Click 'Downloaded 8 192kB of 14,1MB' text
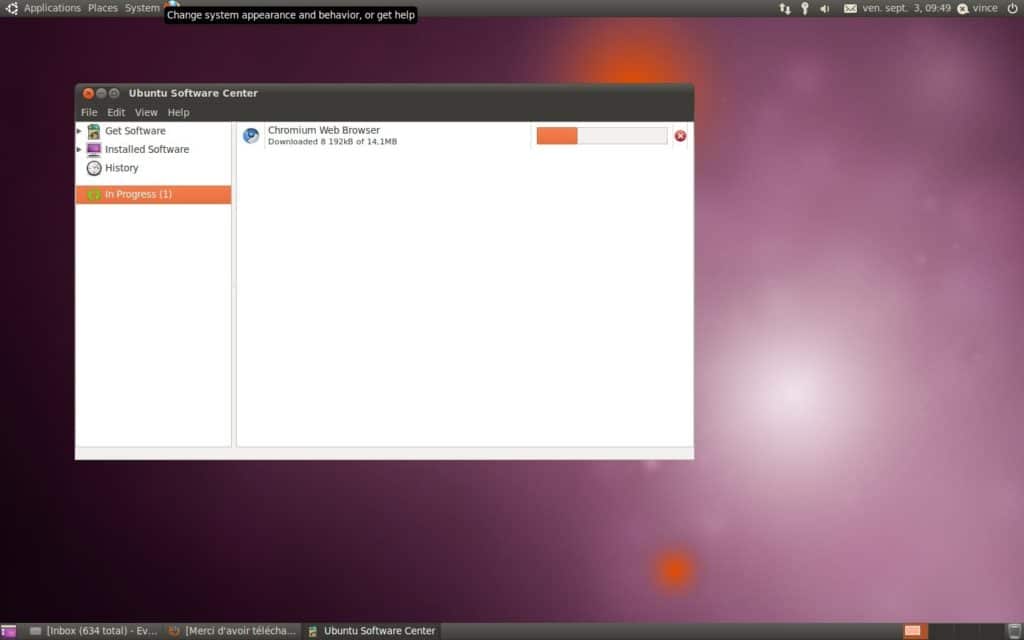Screen dimensions: 1024x640 point(332,142)
